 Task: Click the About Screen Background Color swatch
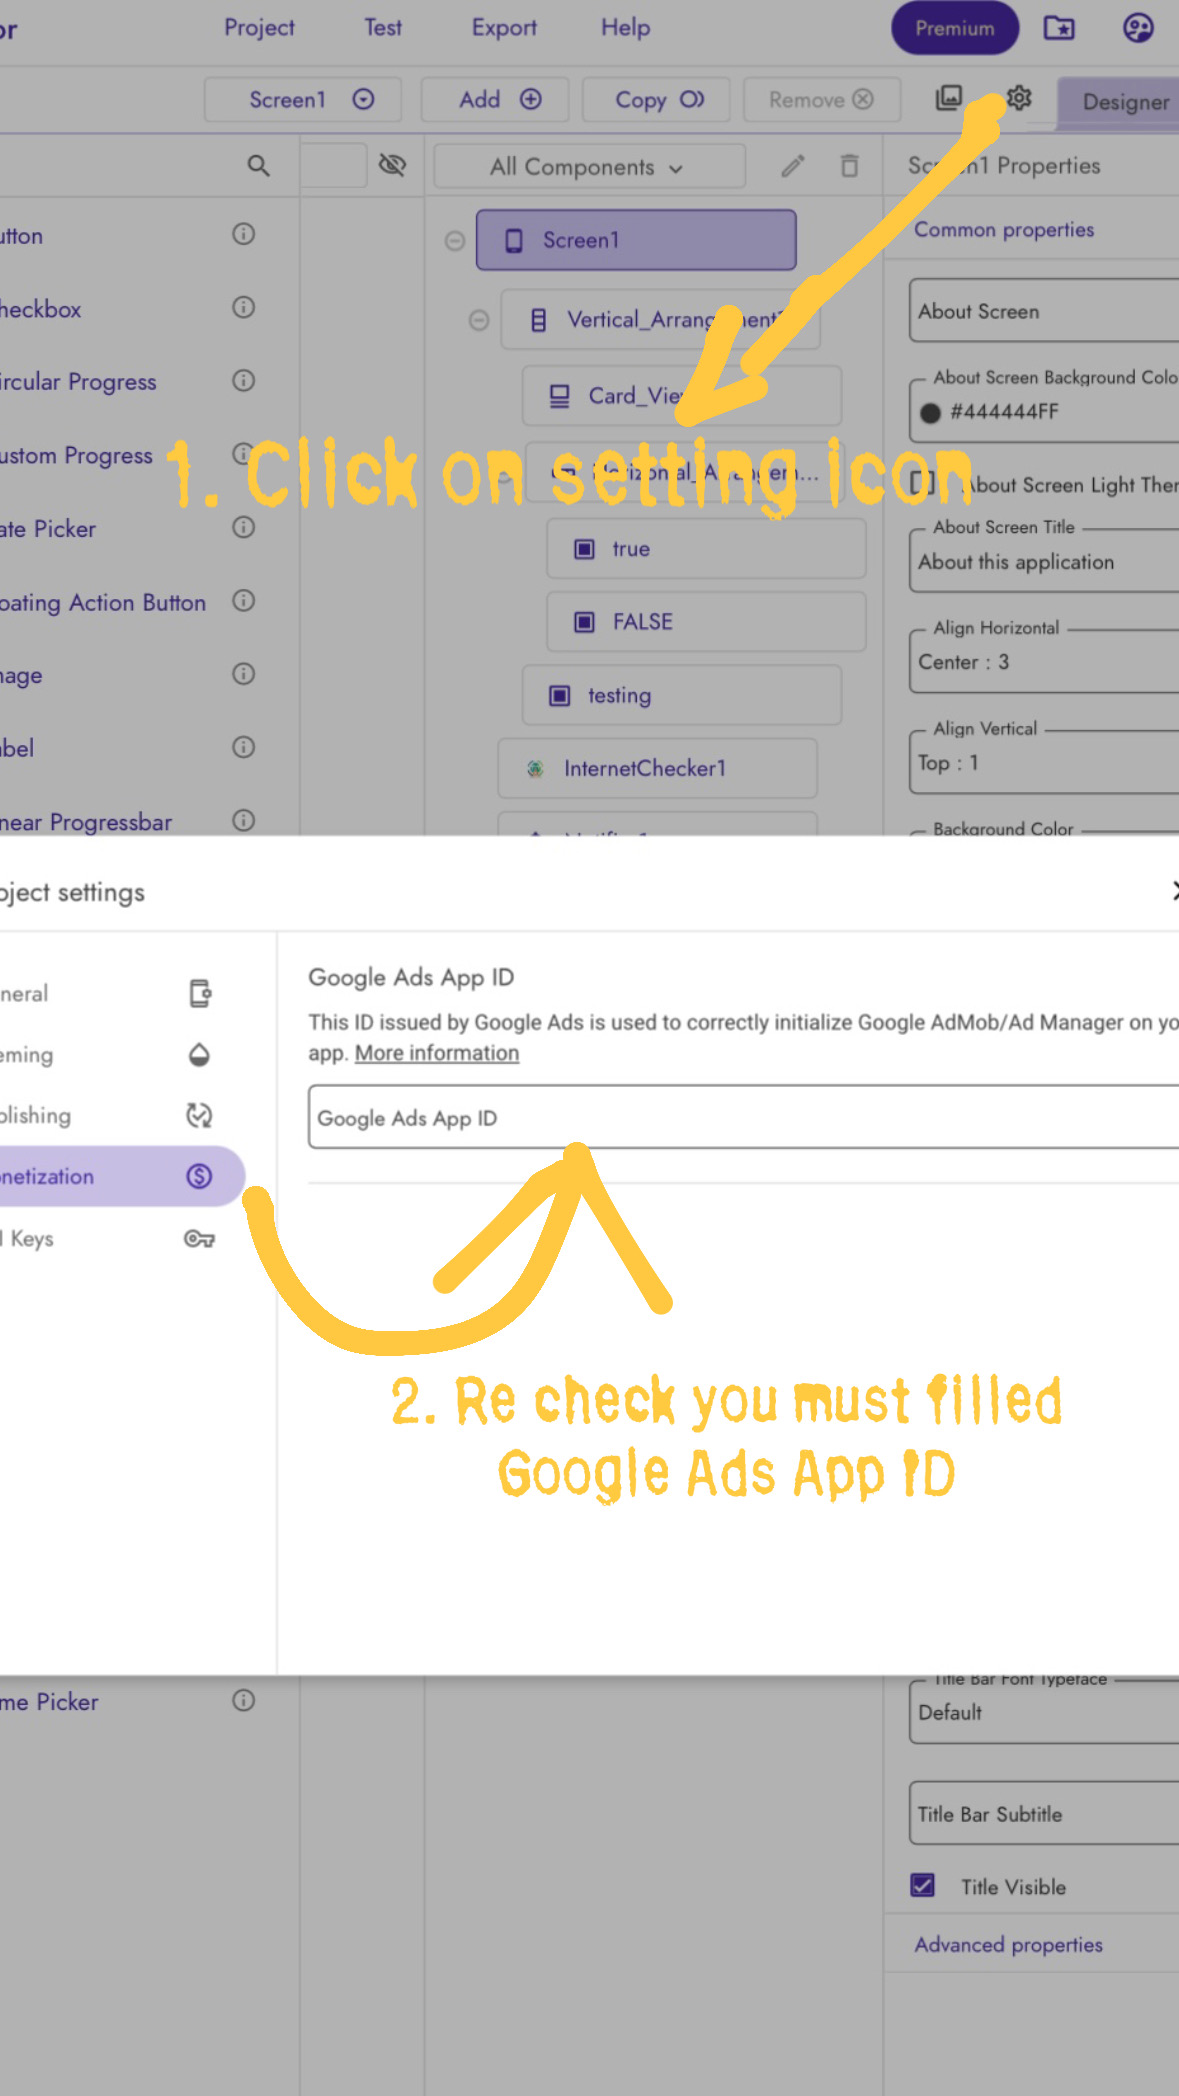point(930,412)
